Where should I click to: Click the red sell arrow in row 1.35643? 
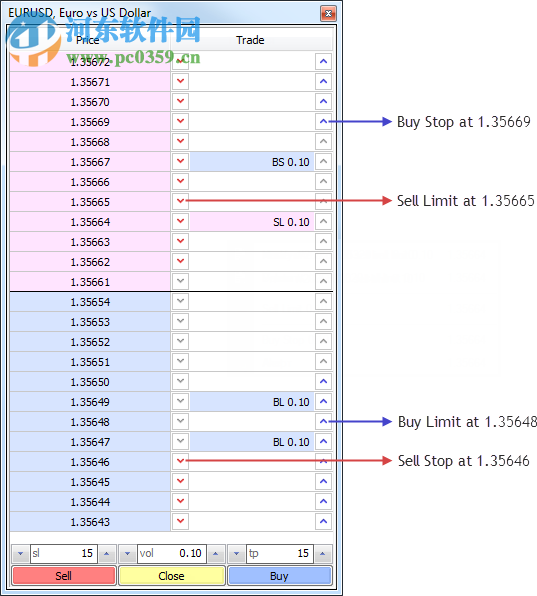181,522
